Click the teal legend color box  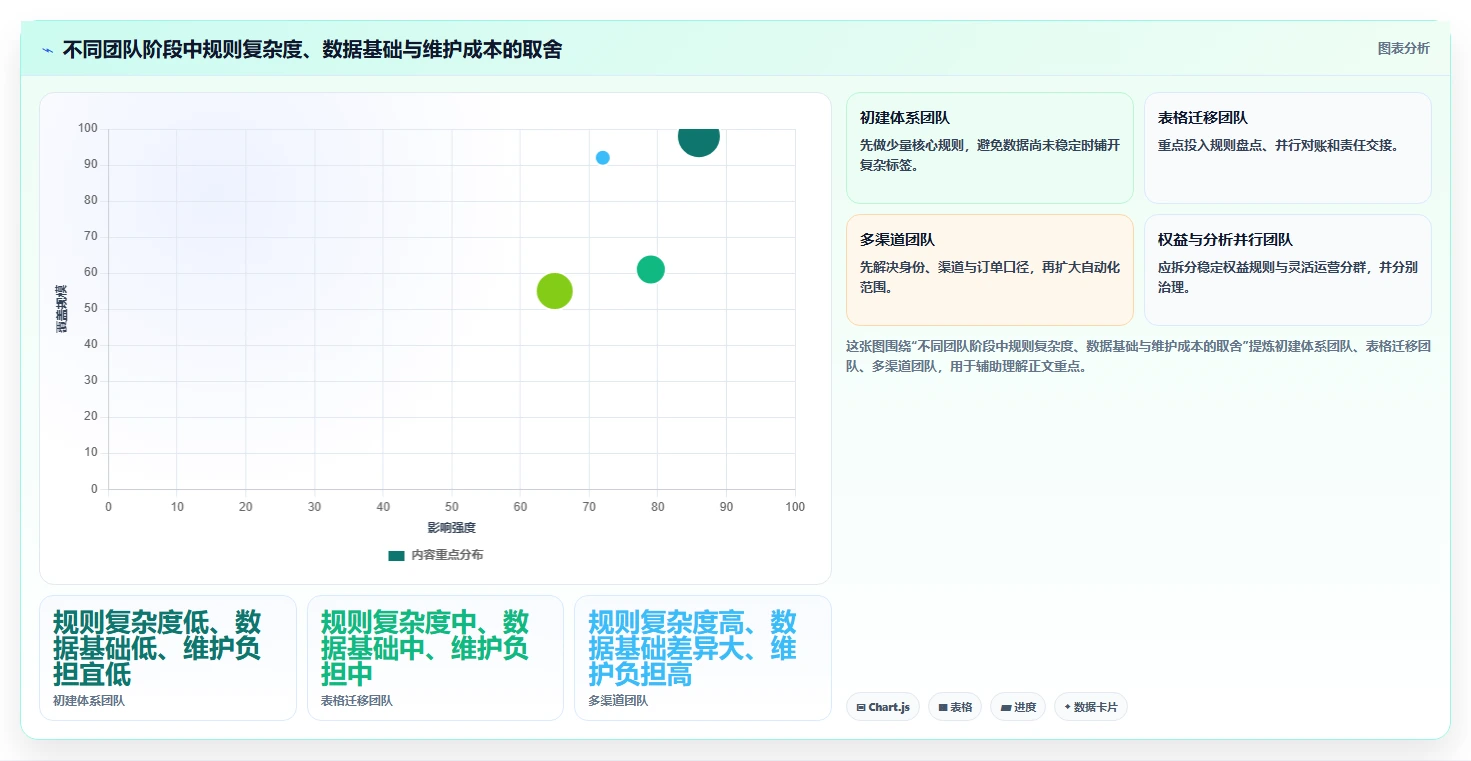(396, 555)
